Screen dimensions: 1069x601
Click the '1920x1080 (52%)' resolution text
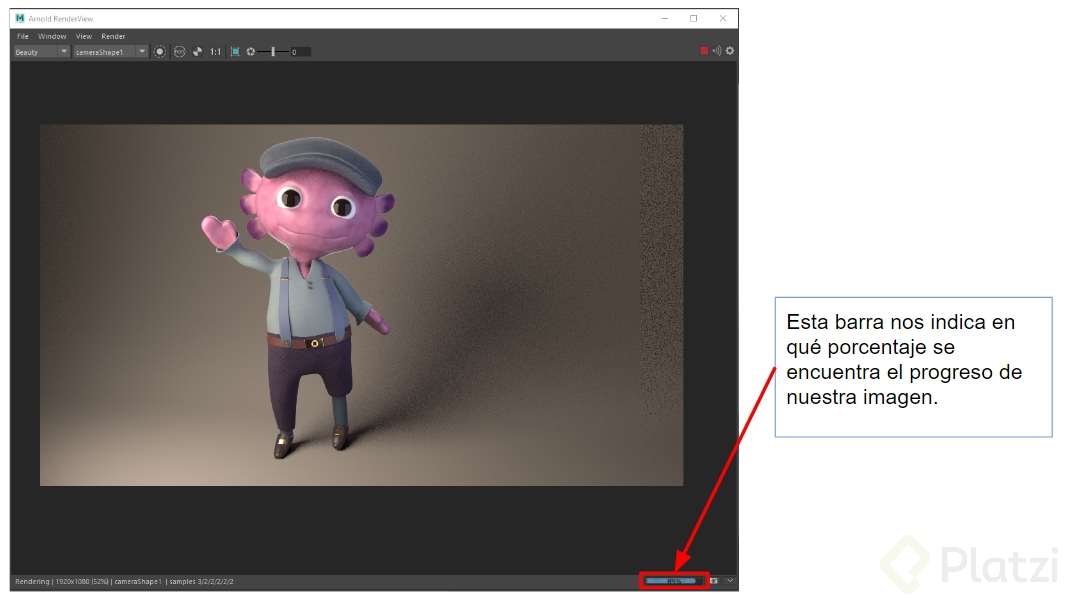pos(82,582)
